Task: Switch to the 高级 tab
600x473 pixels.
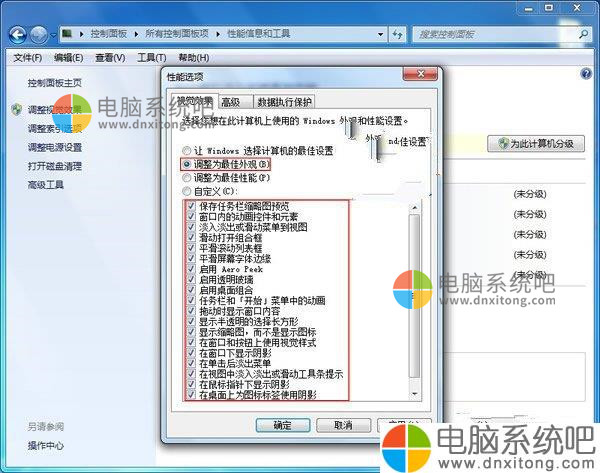Action: 231,101
